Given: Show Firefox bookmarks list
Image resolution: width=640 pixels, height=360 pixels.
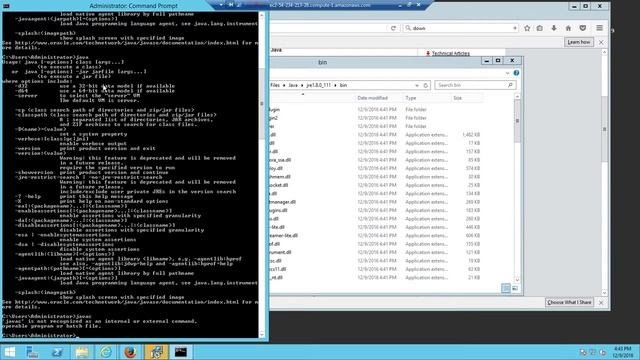Looking at the screenshot, I should (540, 28).
